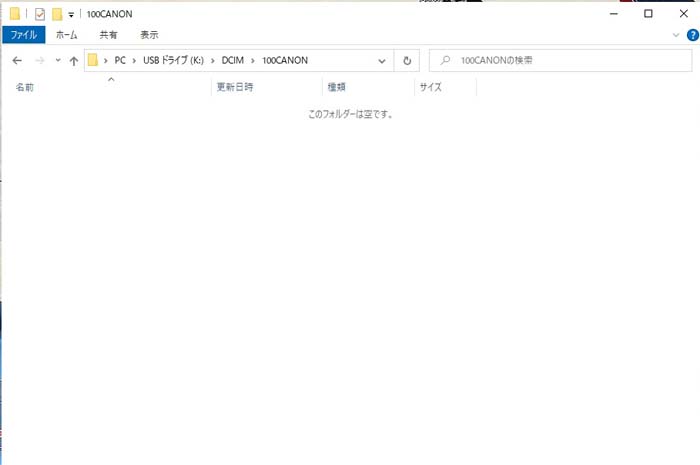Click the New Folder quick access icon
Screen dimensions: 700x465
(57, 14)
